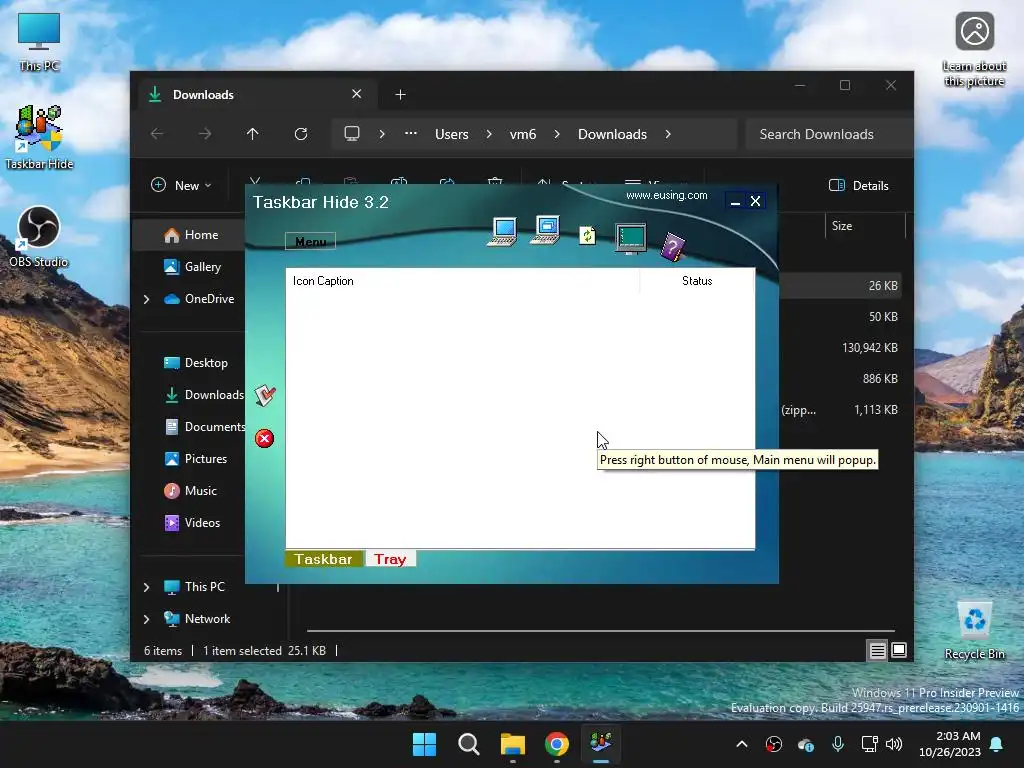
Task: Switch to the Tray tab
Action: click(x=390, y=559)
